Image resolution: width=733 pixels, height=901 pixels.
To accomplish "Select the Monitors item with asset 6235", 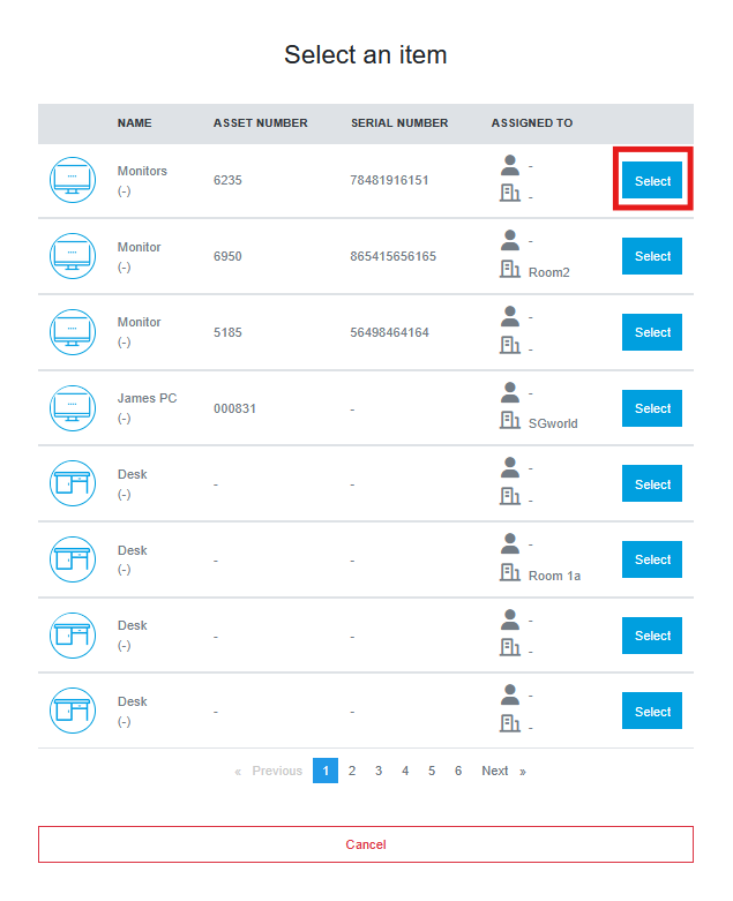I will pos(652,181).
